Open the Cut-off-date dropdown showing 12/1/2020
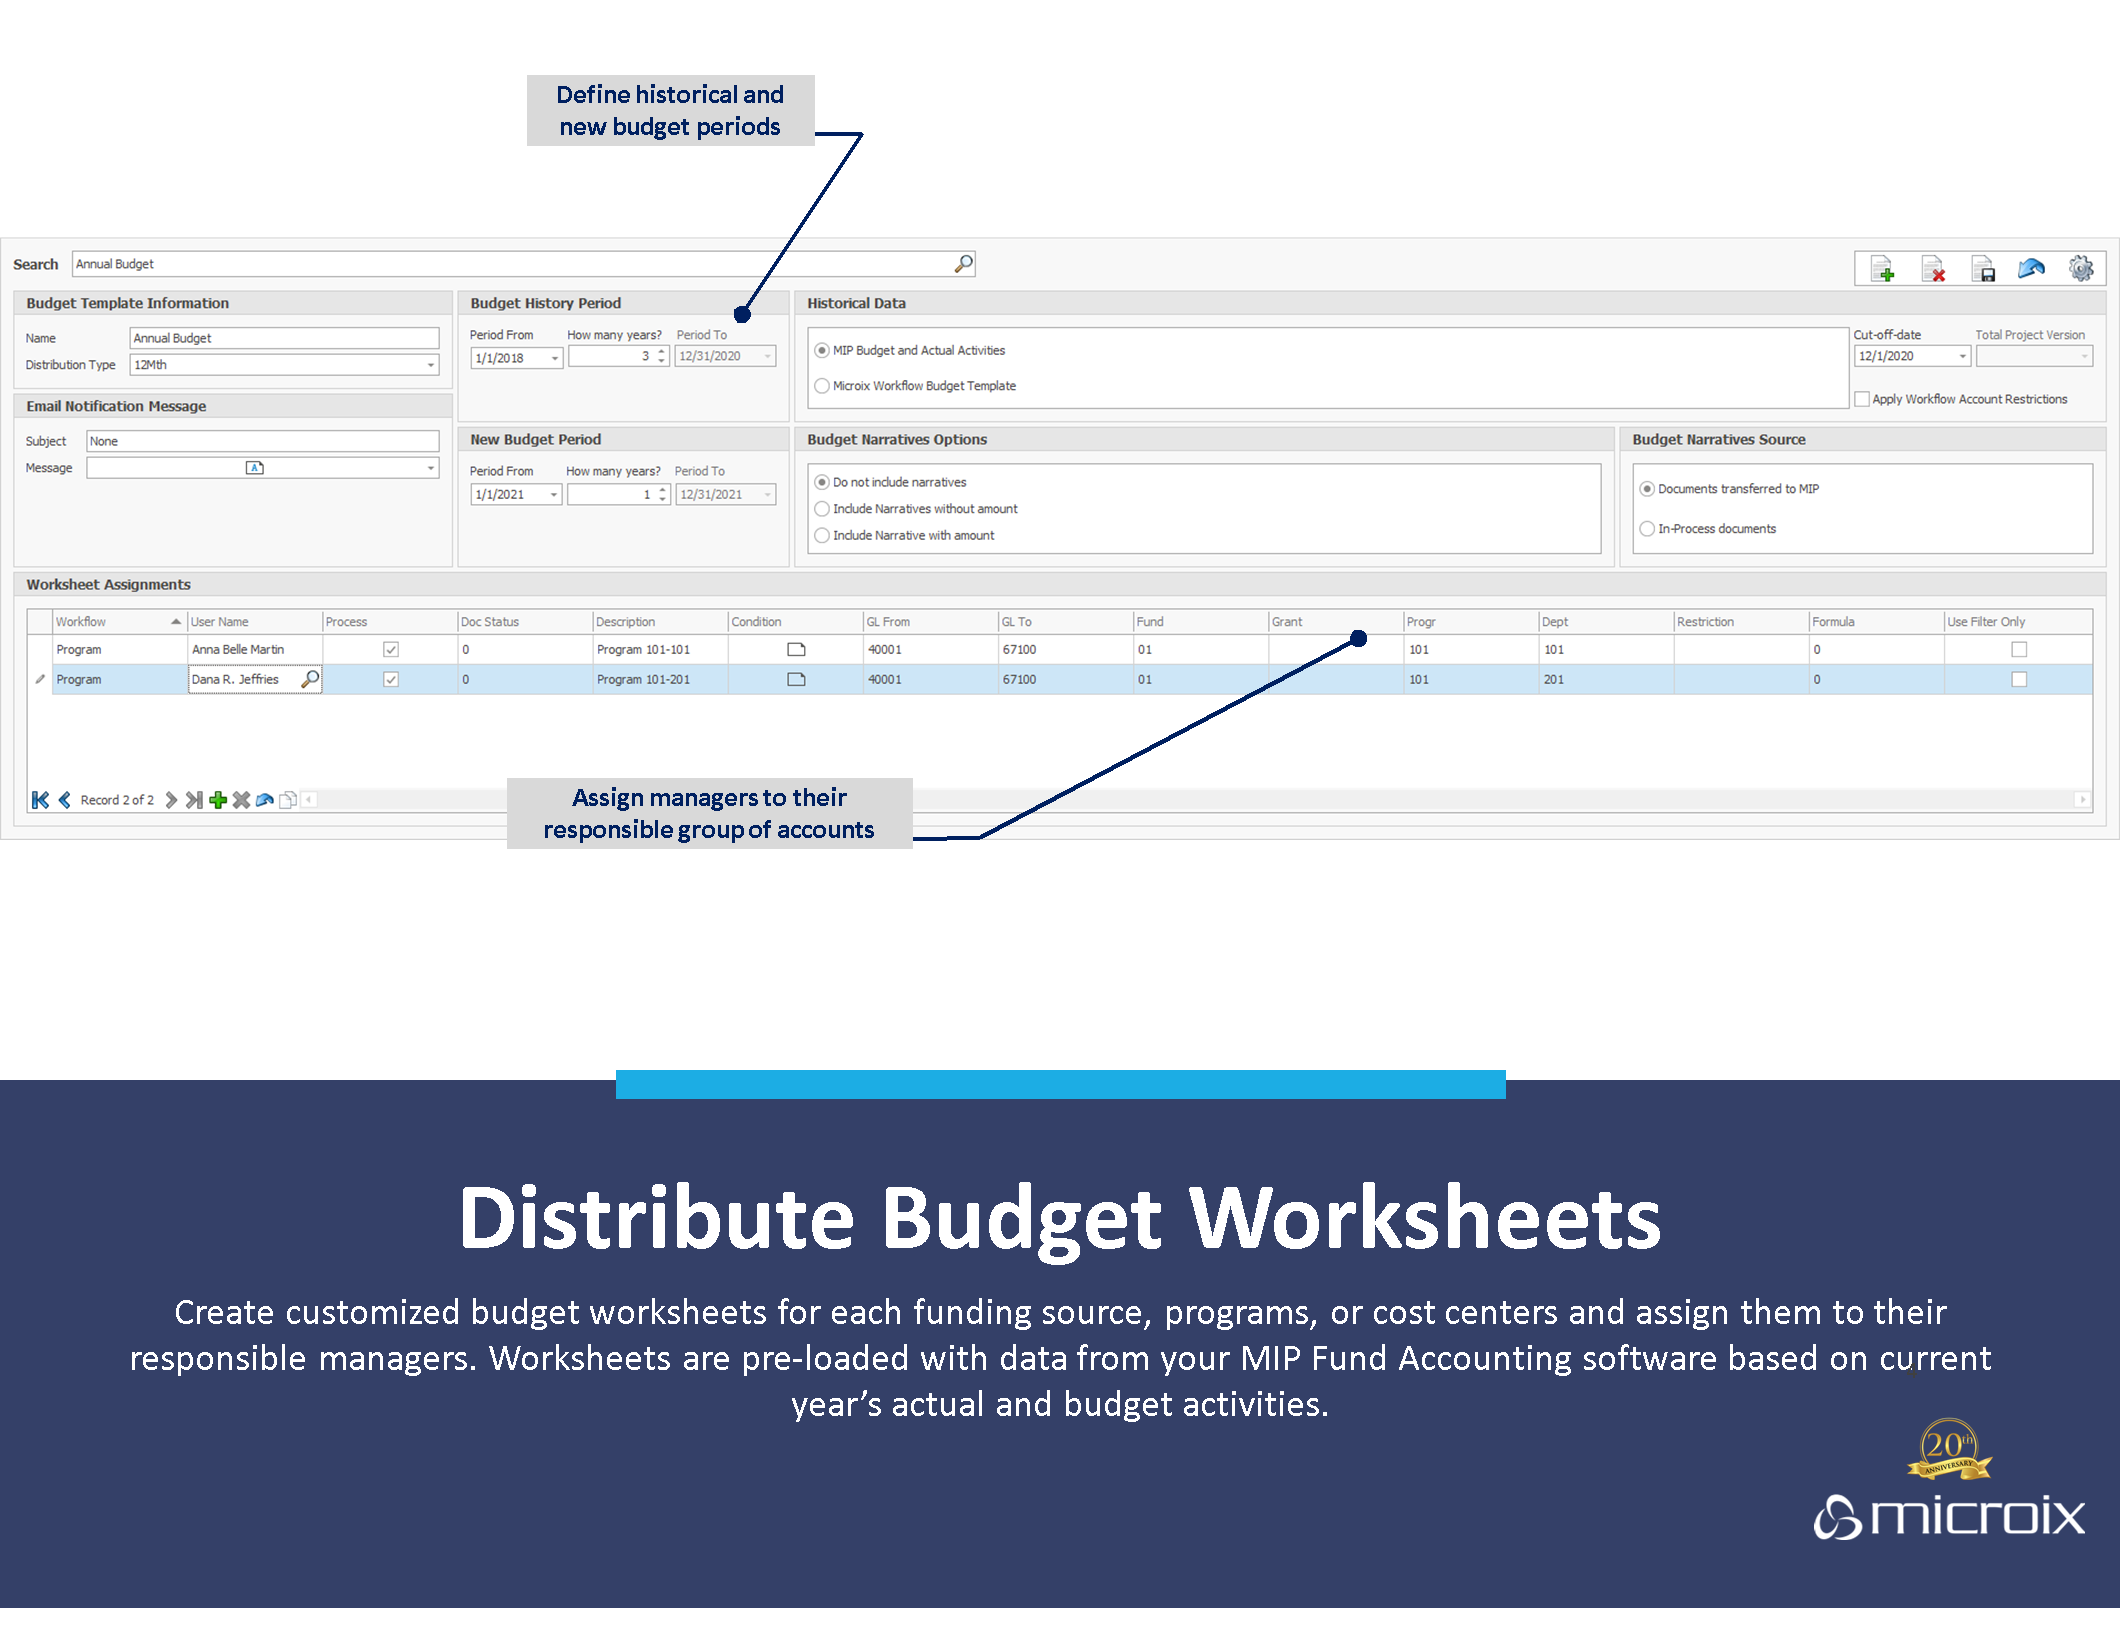 click(1962, 356)
